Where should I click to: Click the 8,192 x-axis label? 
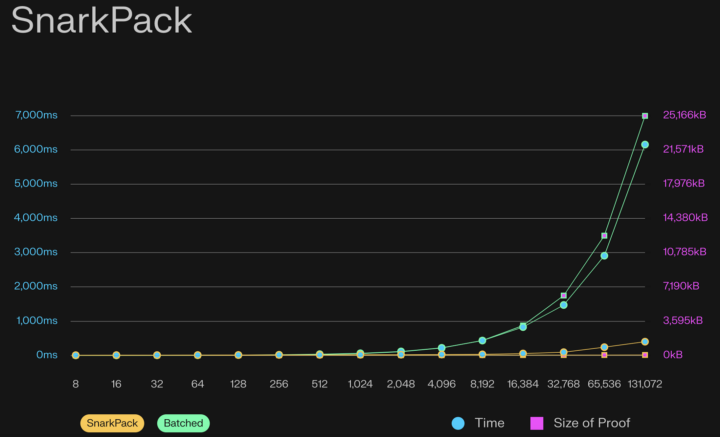482,384
